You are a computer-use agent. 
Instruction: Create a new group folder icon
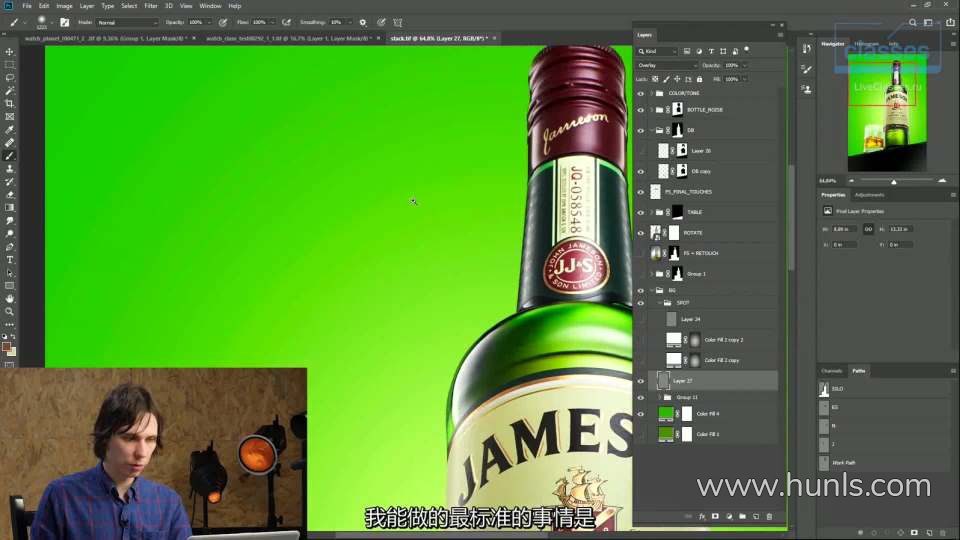tap(742, 517)
